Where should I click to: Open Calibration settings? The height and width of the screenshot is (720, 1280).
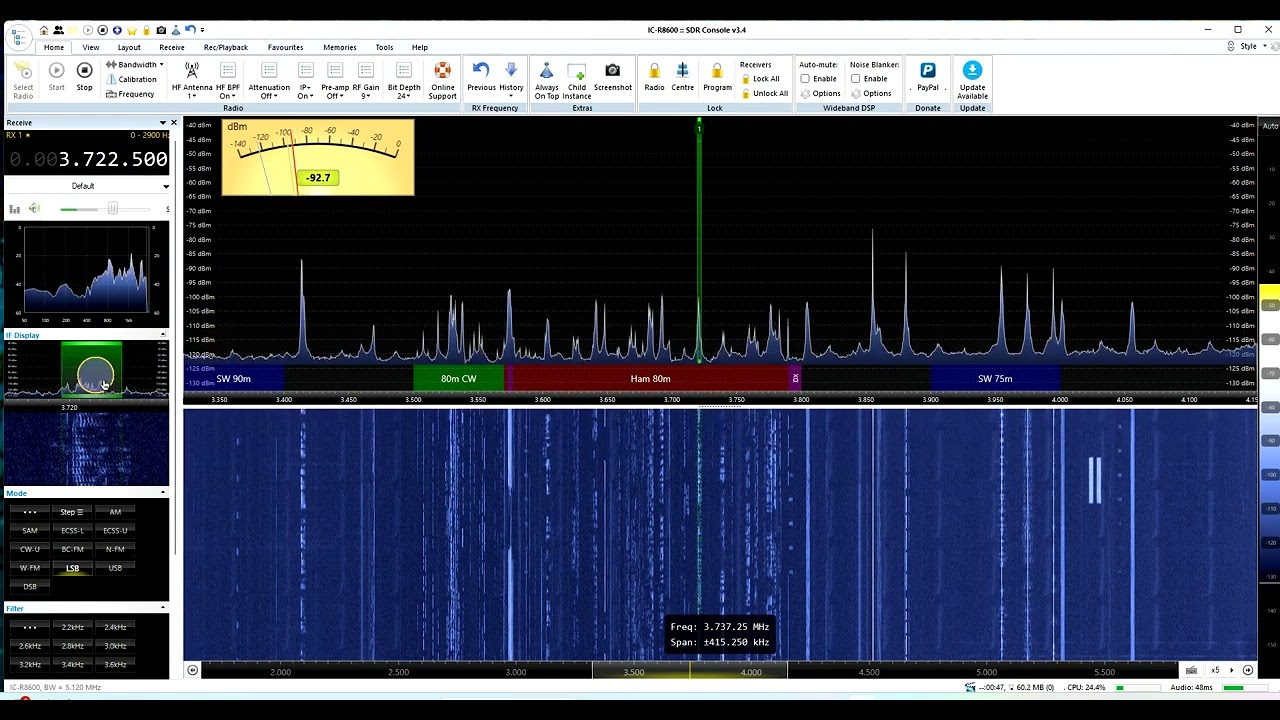131,79
